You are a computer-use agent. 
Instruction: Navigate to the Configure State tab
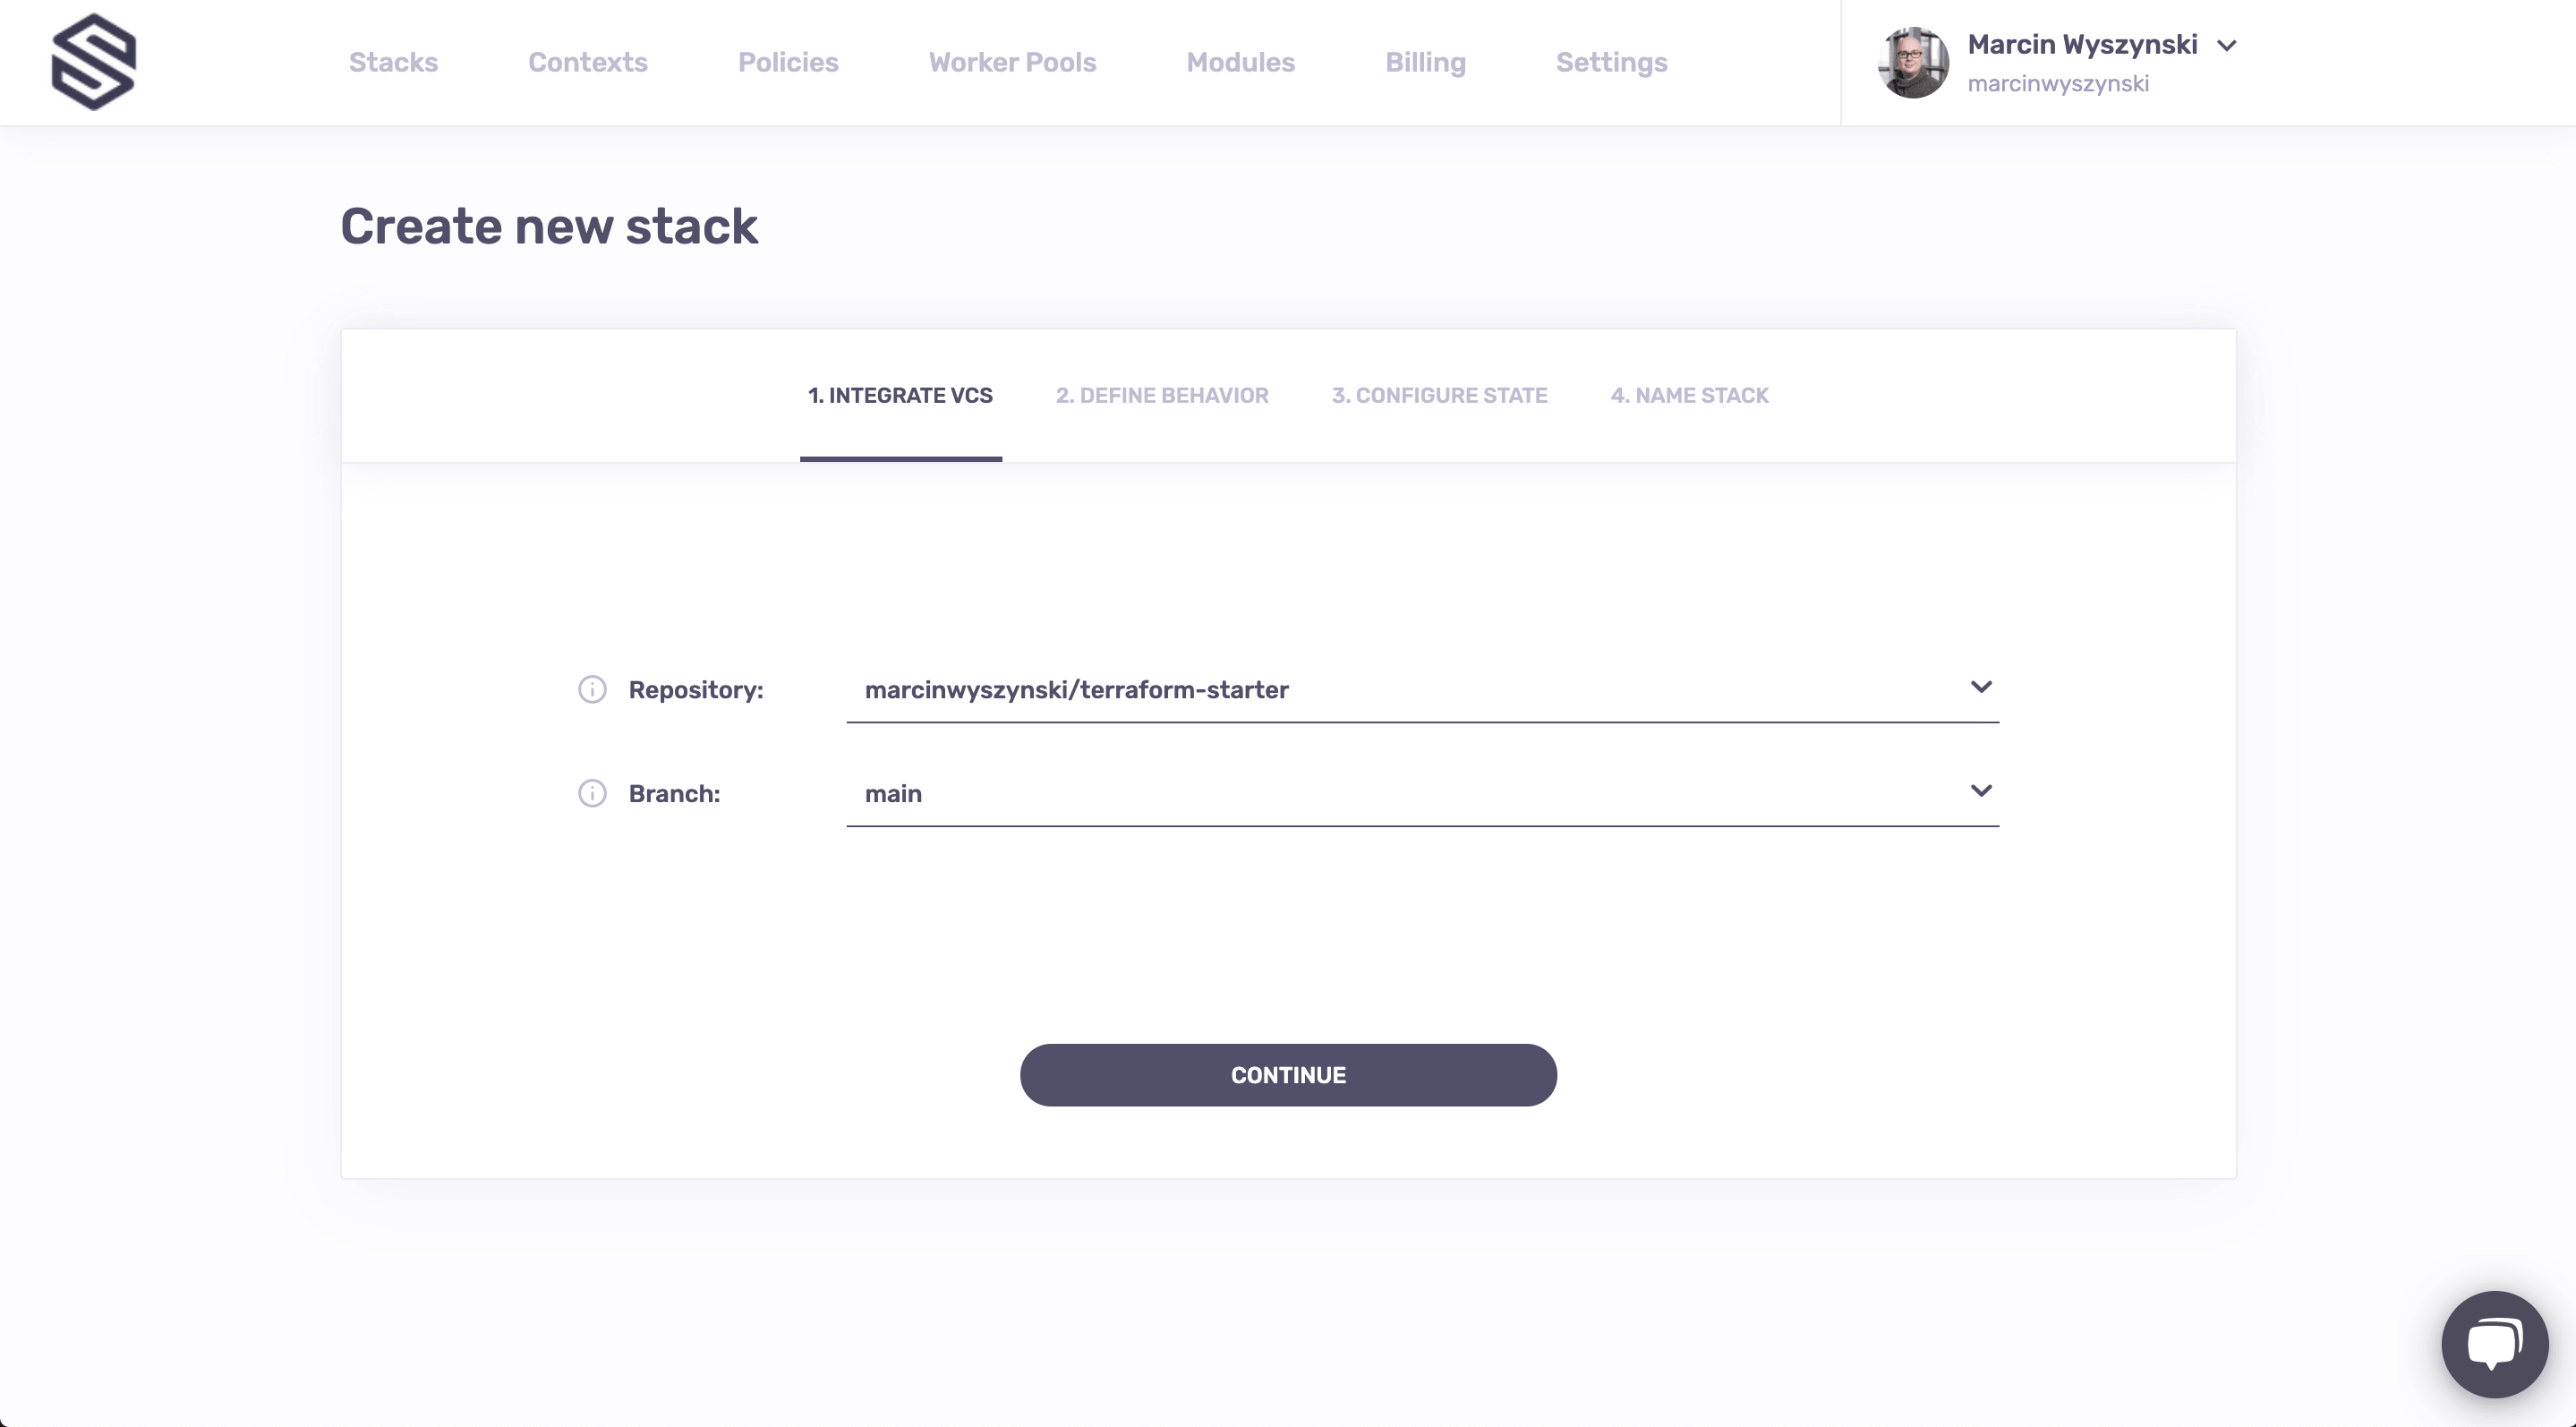[1439, 396]
